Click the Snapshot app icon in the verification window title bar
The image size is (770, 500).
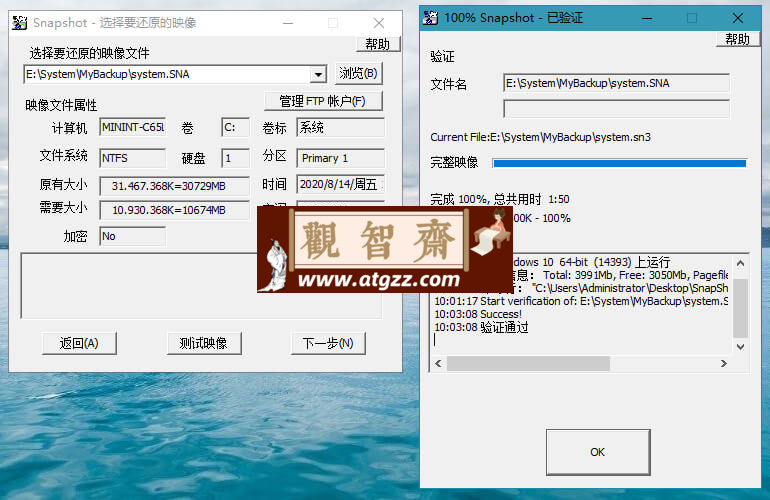point(431,18)
